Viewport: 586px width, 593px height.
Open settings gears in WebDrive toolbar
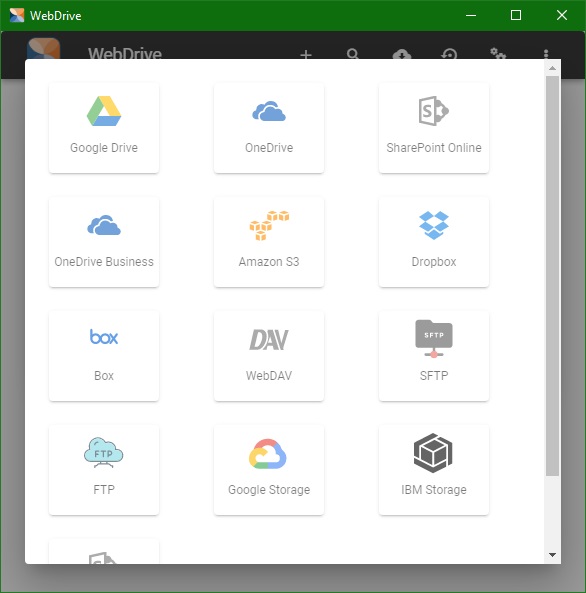click(x=498, y=53)
